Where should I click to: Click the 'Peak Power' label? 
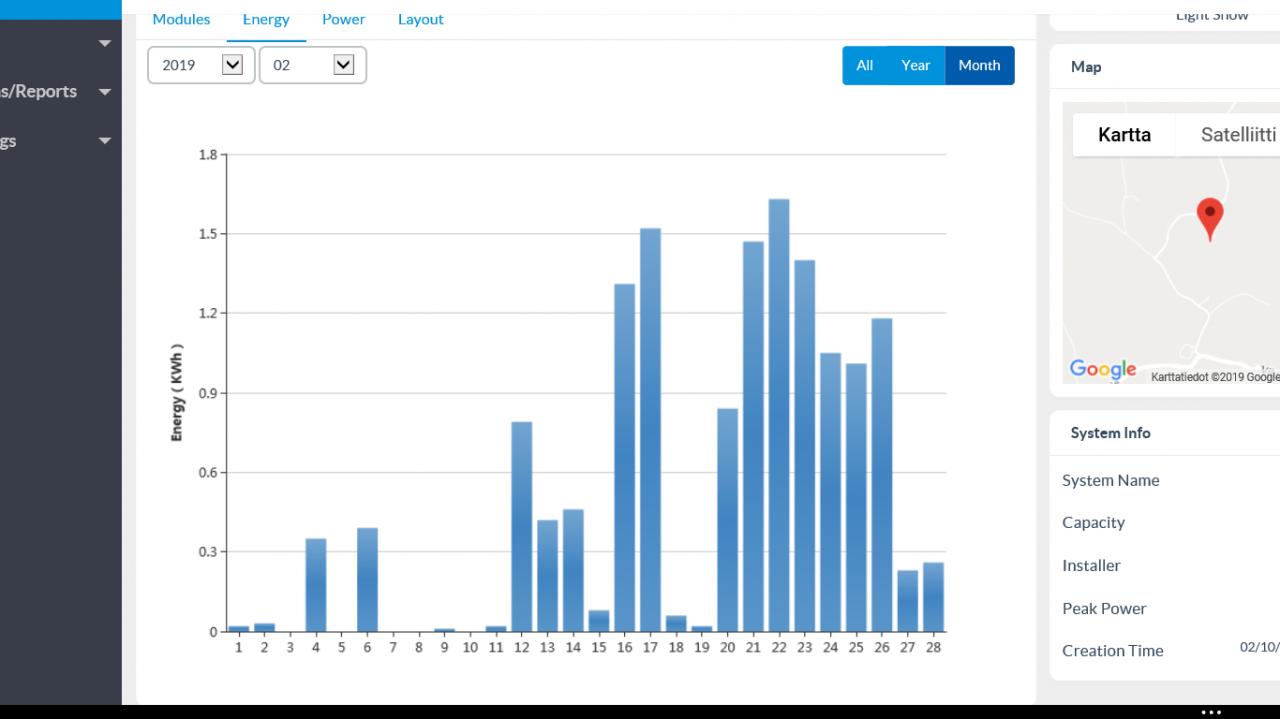point(1104,608)
